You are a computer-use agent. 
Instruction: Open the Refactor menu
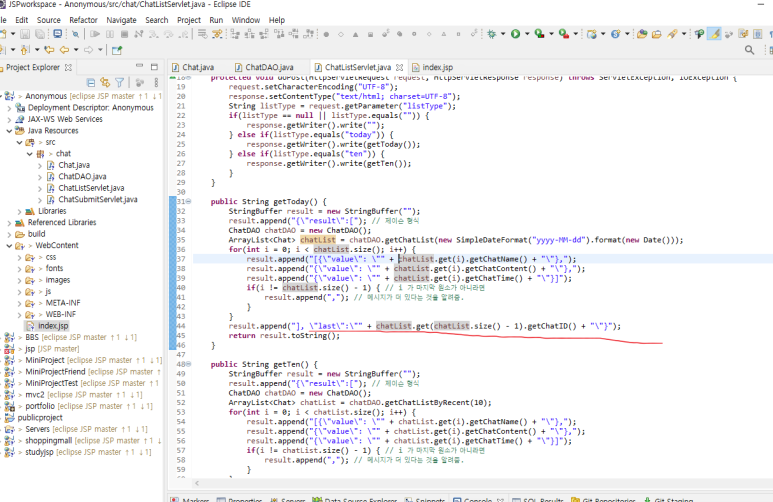[83, 20]
